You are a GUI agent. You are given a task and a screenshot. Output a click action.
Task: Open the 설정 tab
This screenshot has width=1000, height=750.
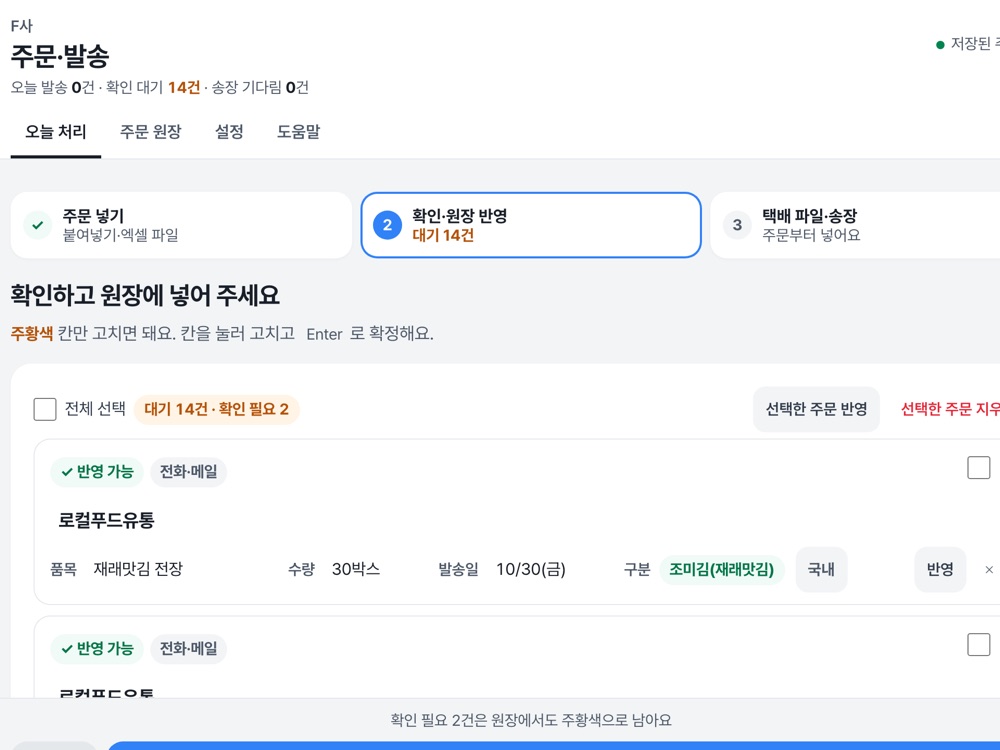229,132
